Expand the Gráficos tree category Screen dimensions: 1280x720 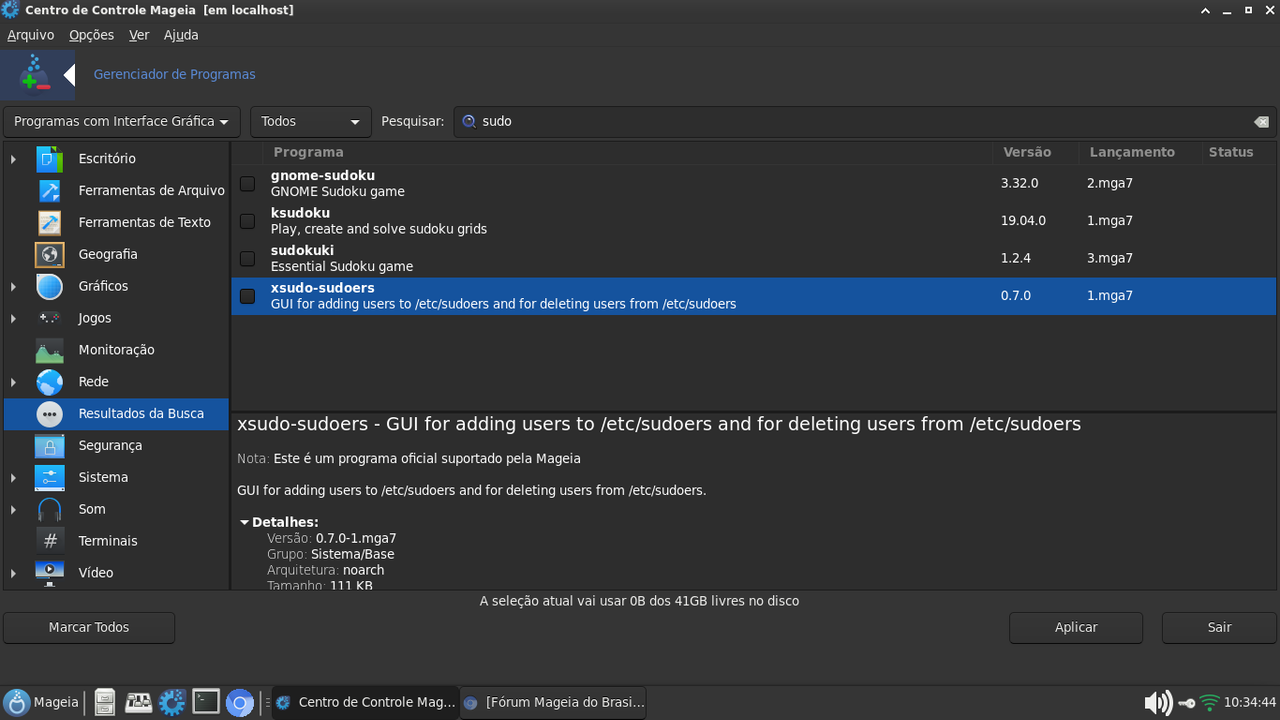click(13, 286)
